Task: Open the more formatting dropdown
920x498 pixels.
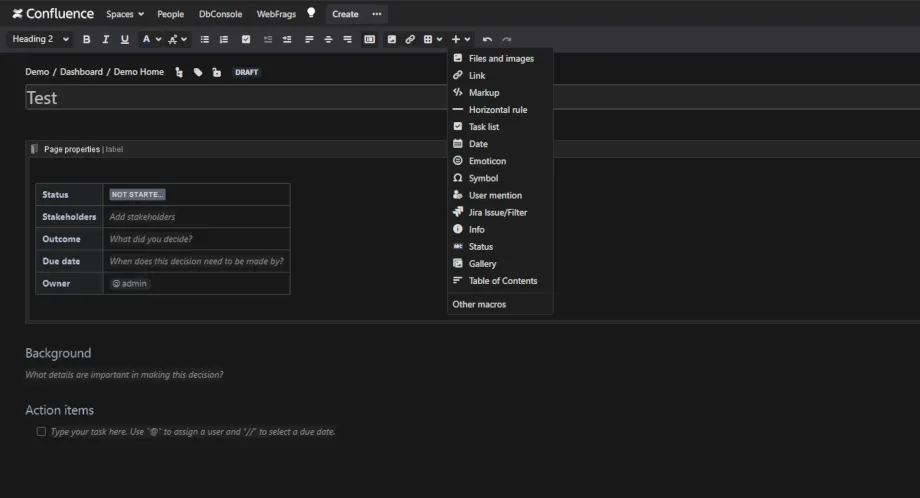Action: click(177, 39)
